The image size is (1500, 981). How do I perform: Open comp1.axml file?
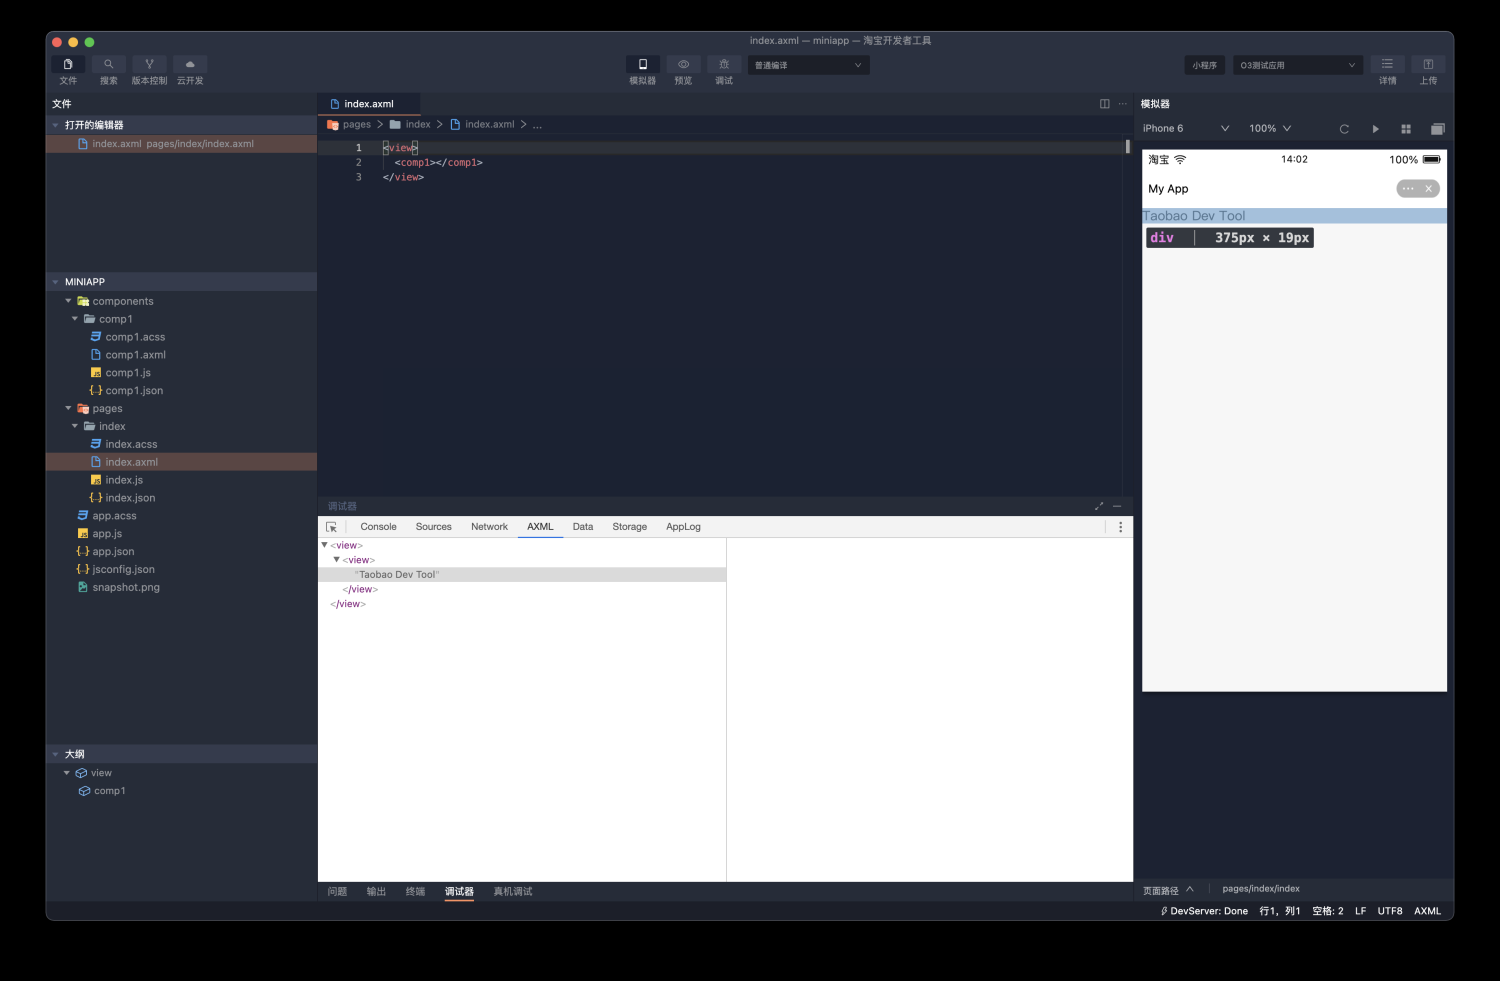[x=135, y=355]
